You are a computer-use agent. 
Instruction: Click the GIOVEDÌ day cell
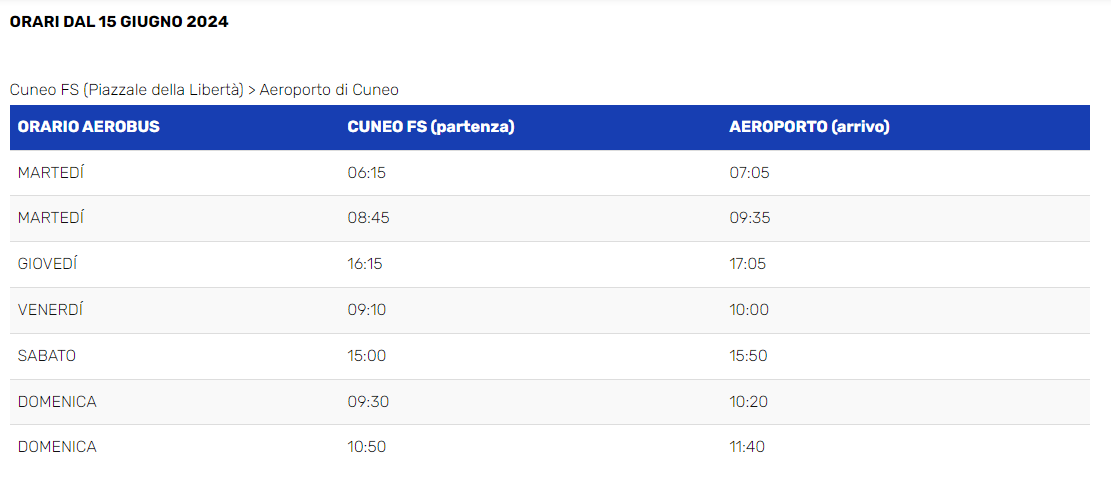tap(47, 264)
